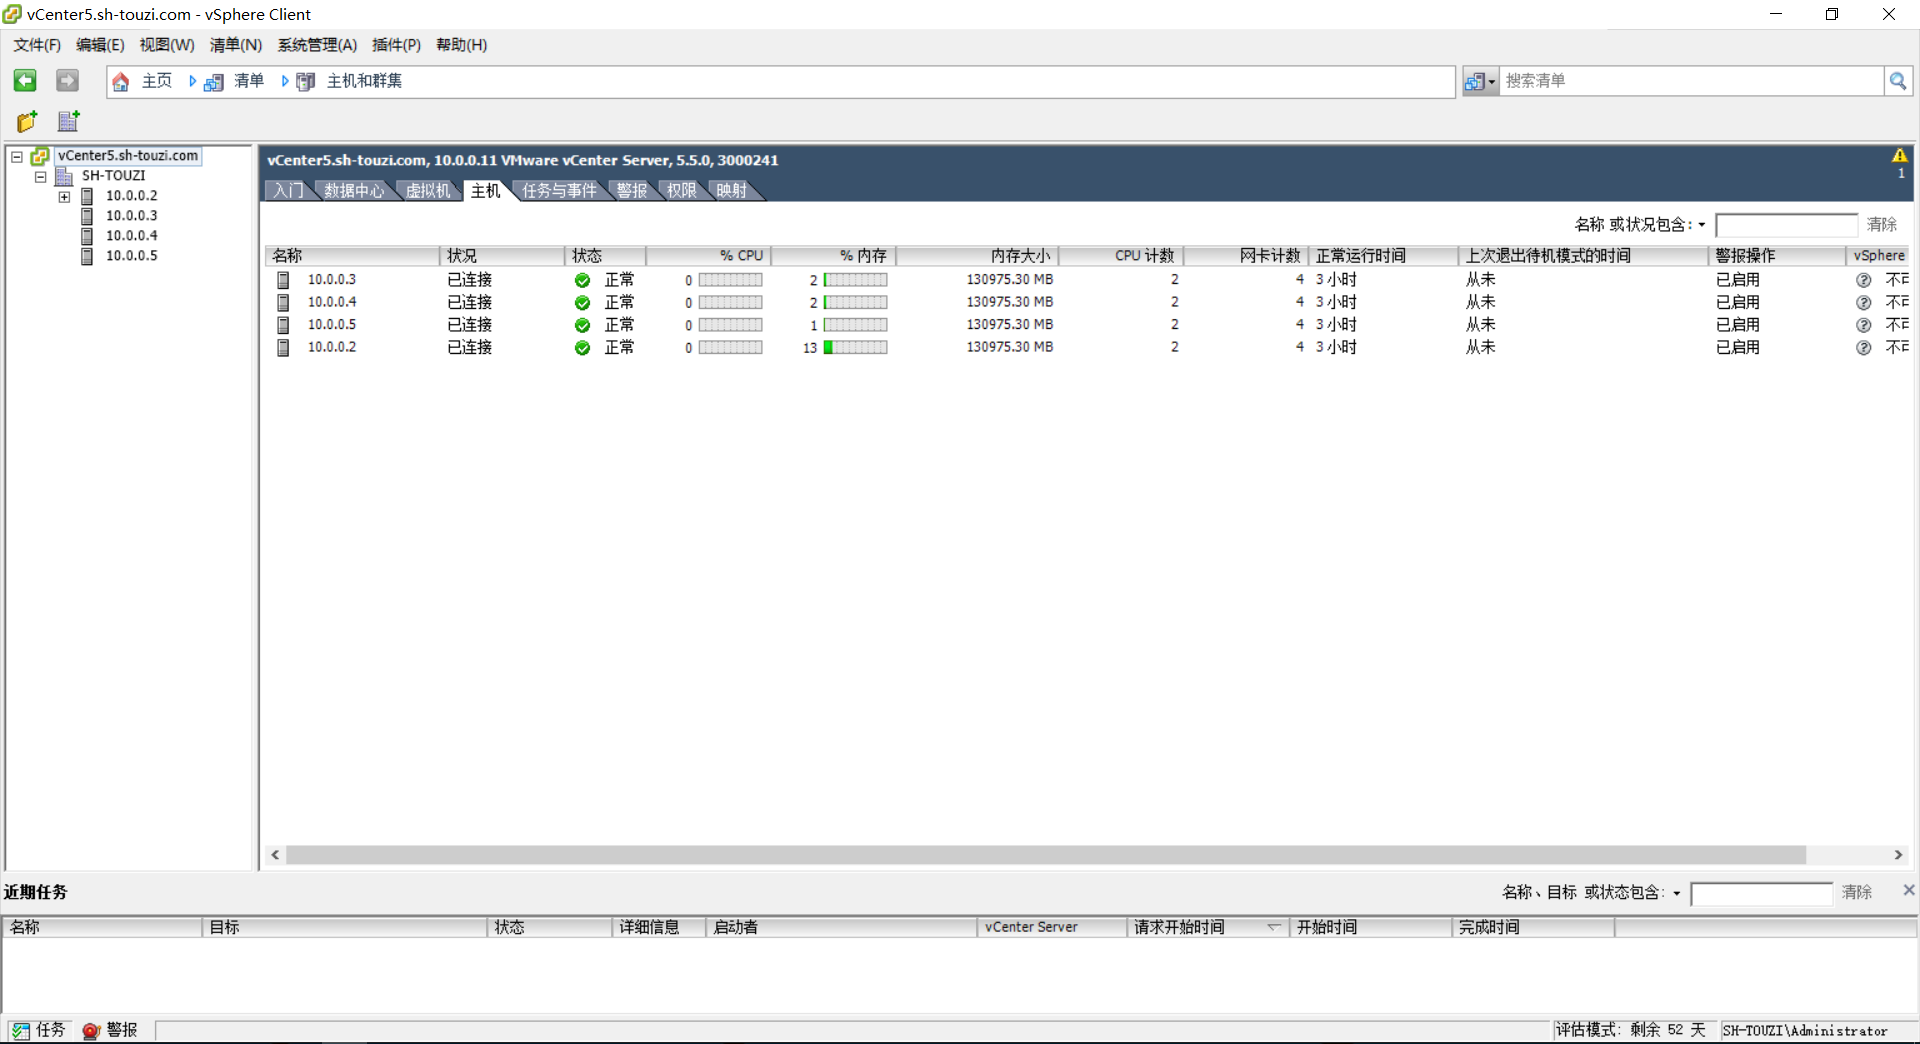The height and width of the screenshot is (1044, 1920).
Task: Click memory usage bar of 10.0.0.2 row
Action: [855, 348]
